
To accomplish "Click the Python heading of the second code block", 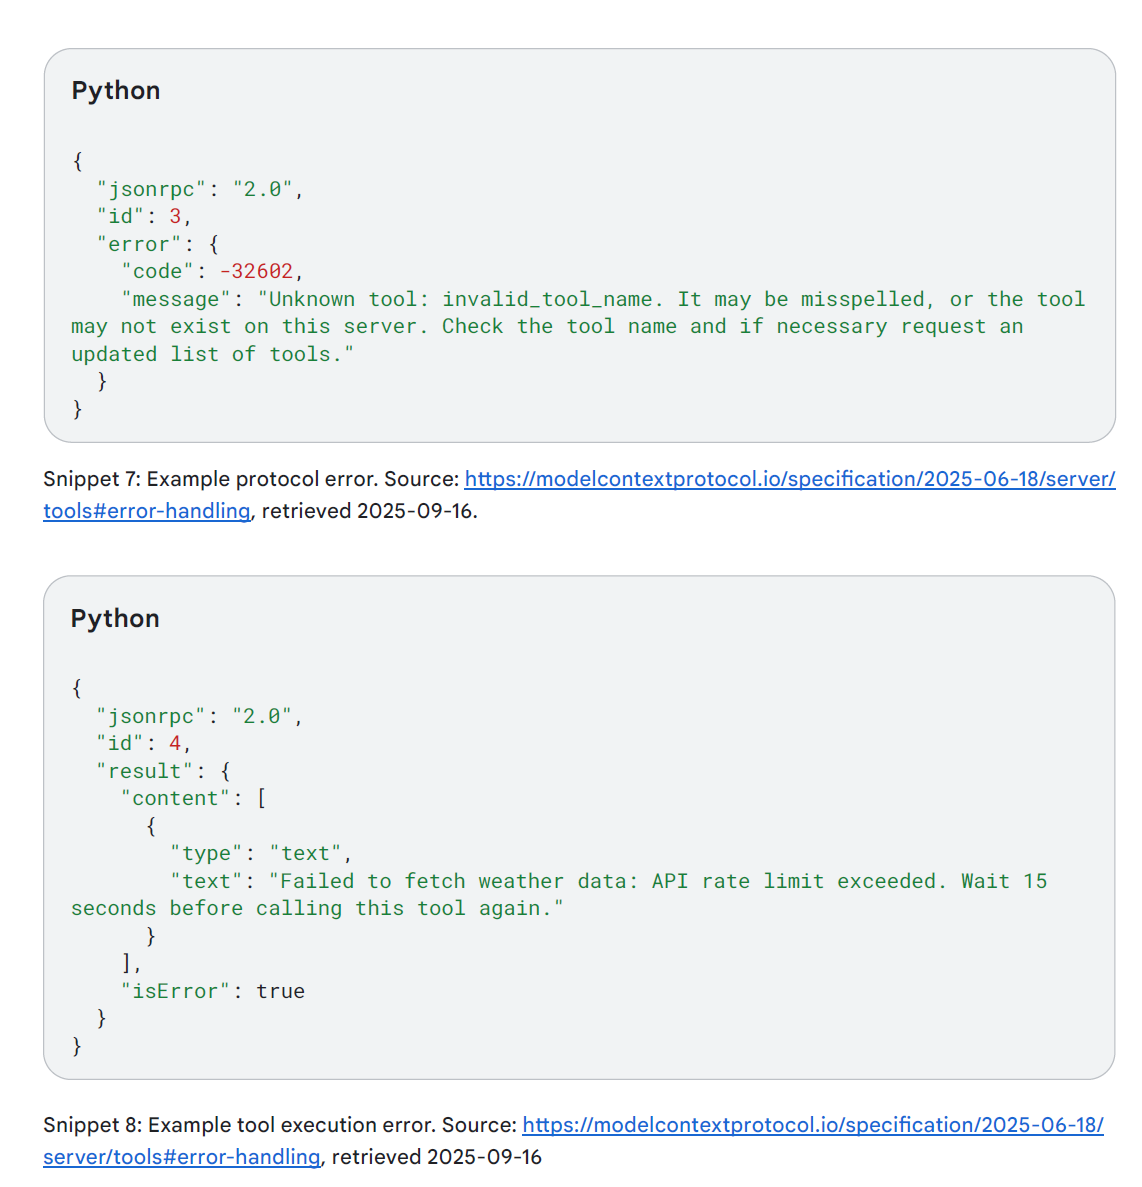I will [115, 619].
